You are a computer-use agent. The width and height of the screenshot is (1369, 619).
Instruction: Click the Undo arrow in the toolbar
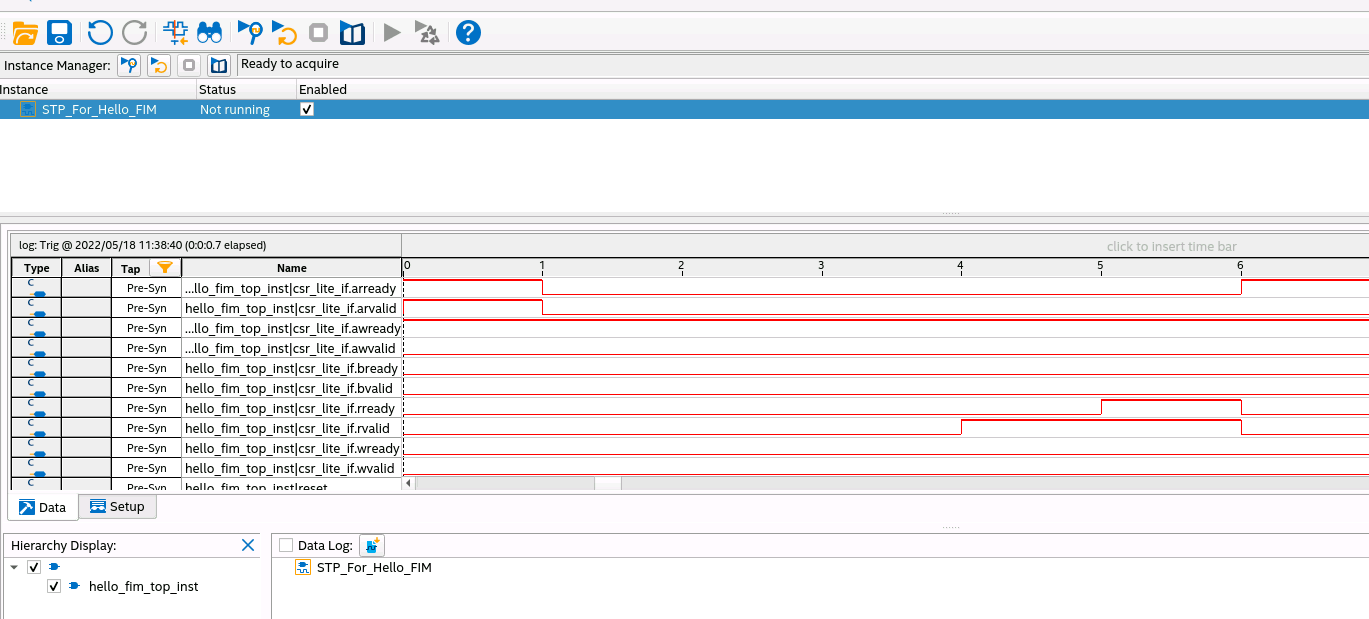pyautogui.click(x=100, y=33)
